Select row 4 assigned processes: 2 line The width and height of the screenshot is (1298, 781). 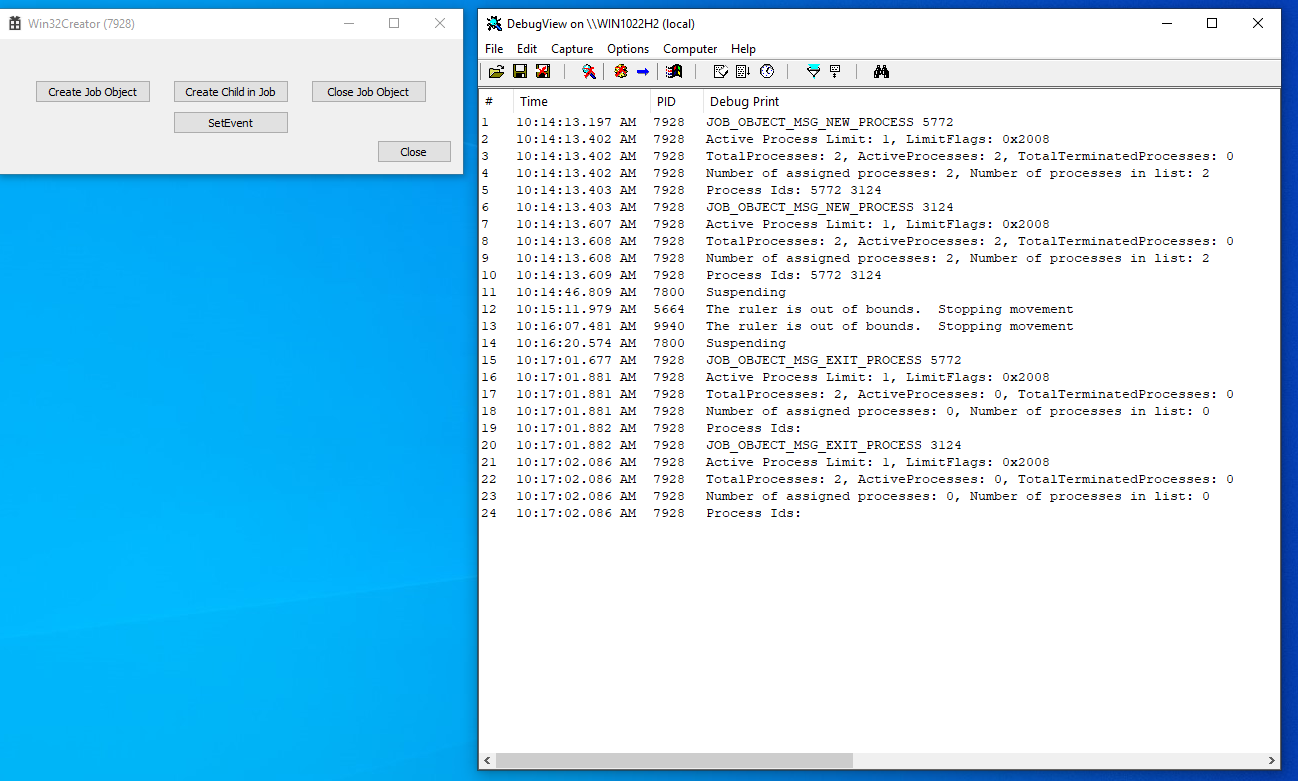[x=879, y=173]
